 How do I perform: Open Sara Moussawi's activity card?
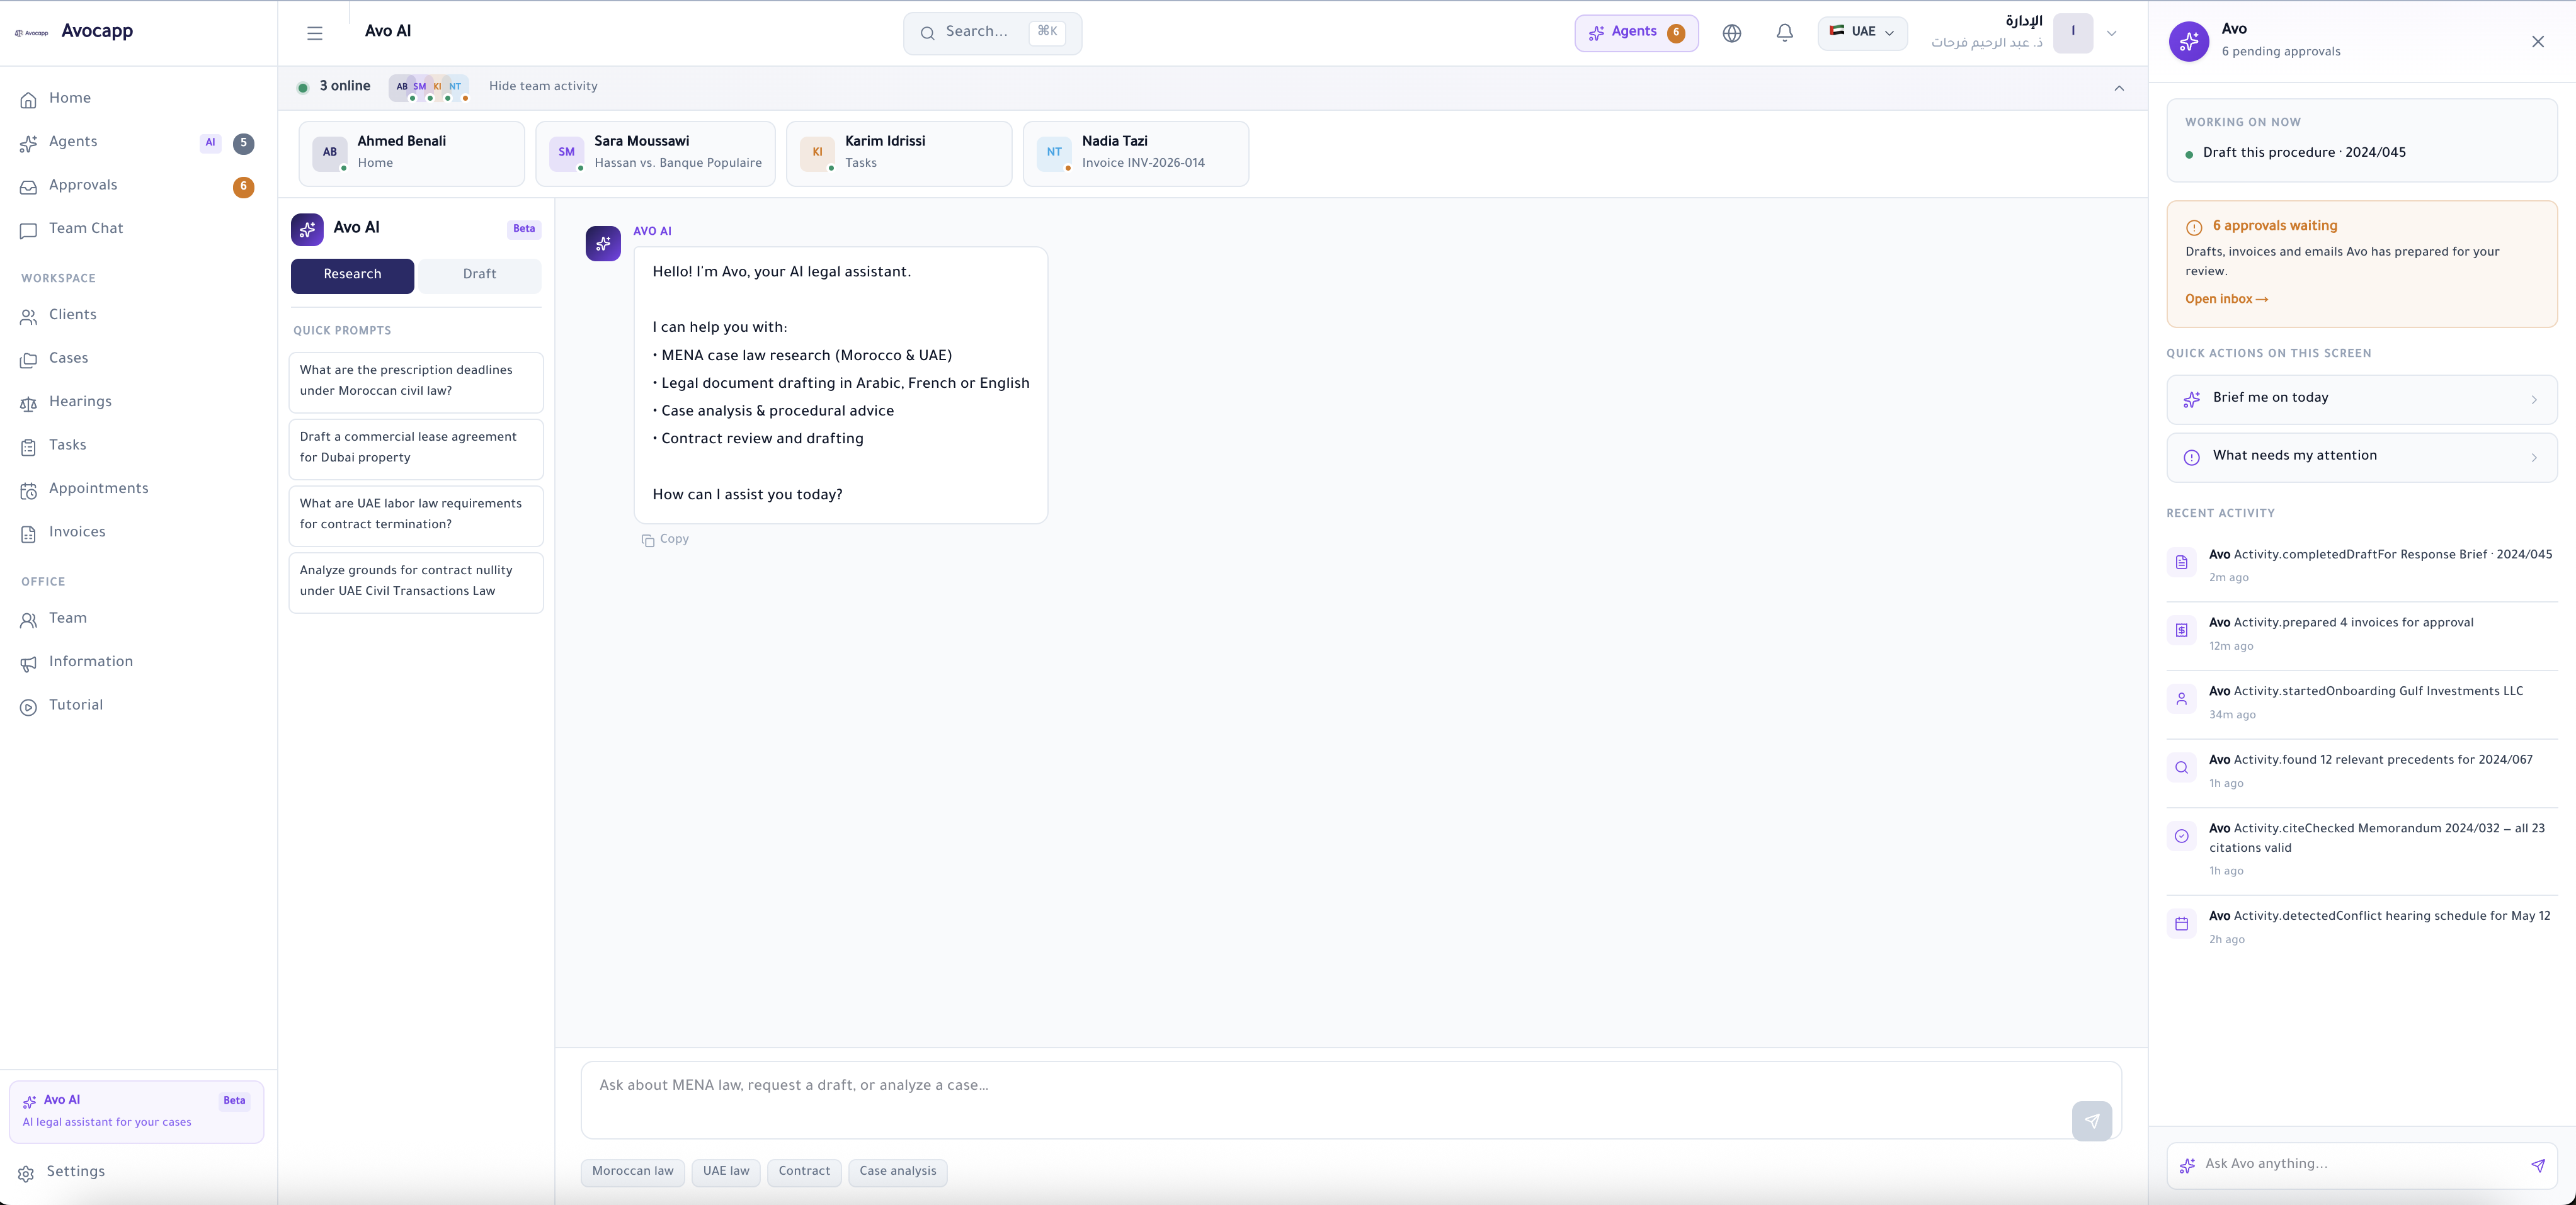tap(655, 154)
